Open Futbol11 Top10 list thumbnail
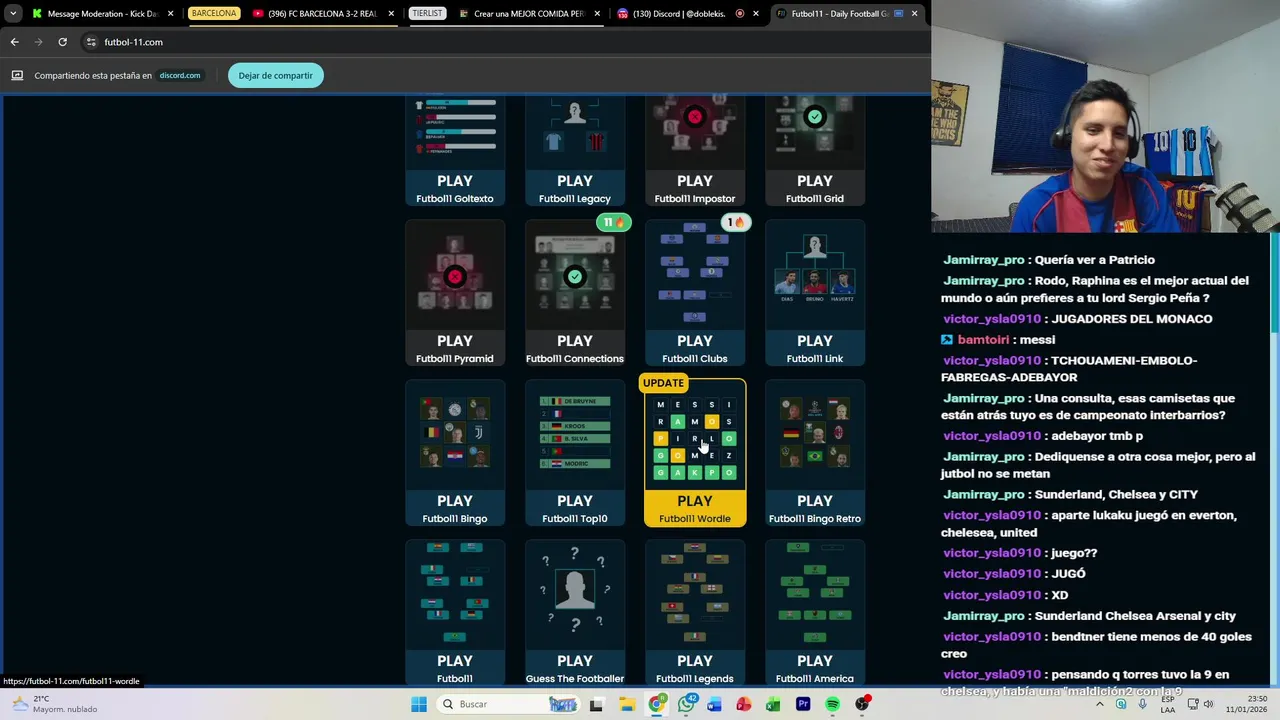Screen dimensions: 1280x720 click(575, 434)
